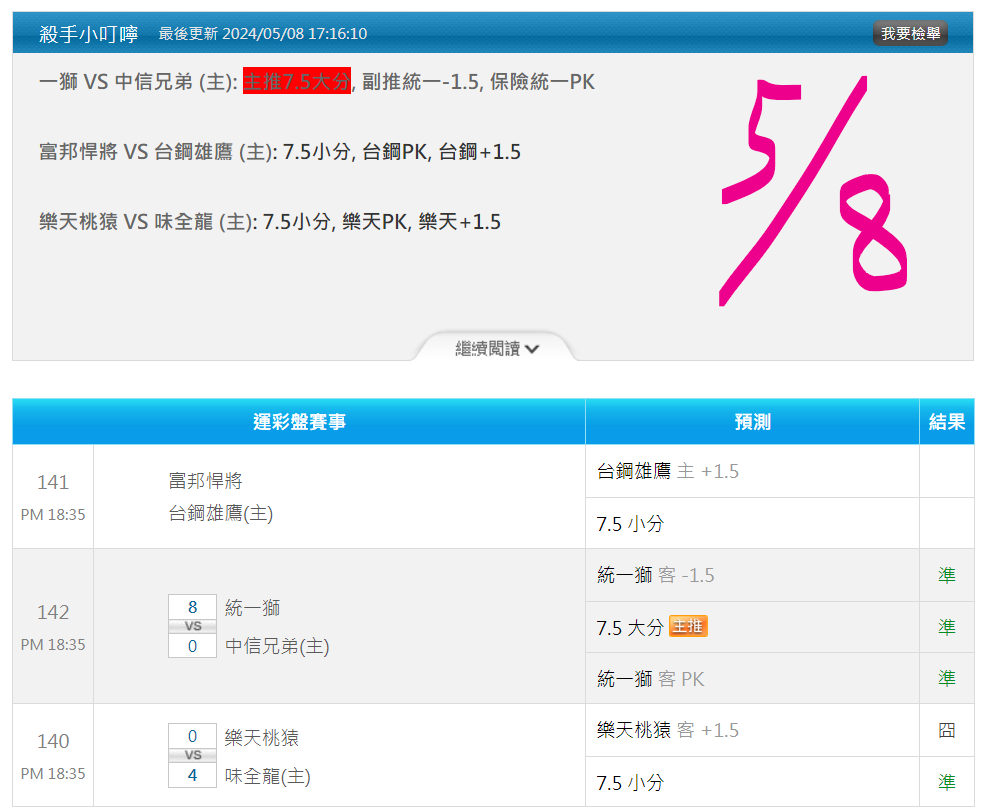This screenshot has width=991, height=807.
Task: Click the 預測 column header
Action: coord(752,422)
